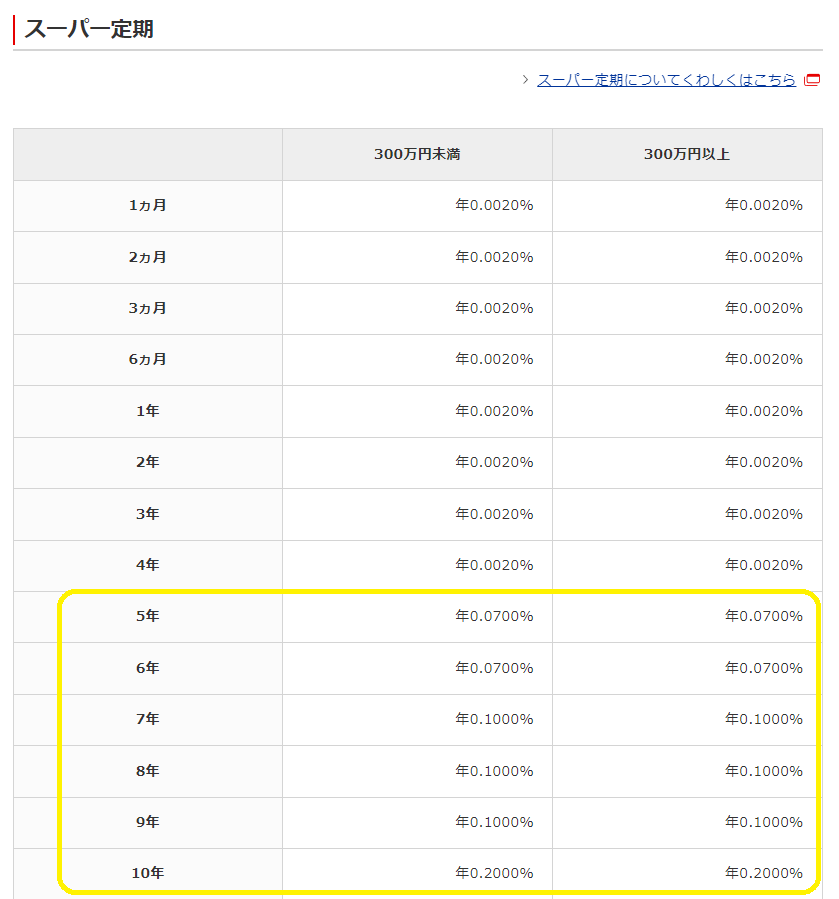This screenshot has height=899, width=839.
Task: Select the 1ヵ月 row label
Action: (147, 205)
